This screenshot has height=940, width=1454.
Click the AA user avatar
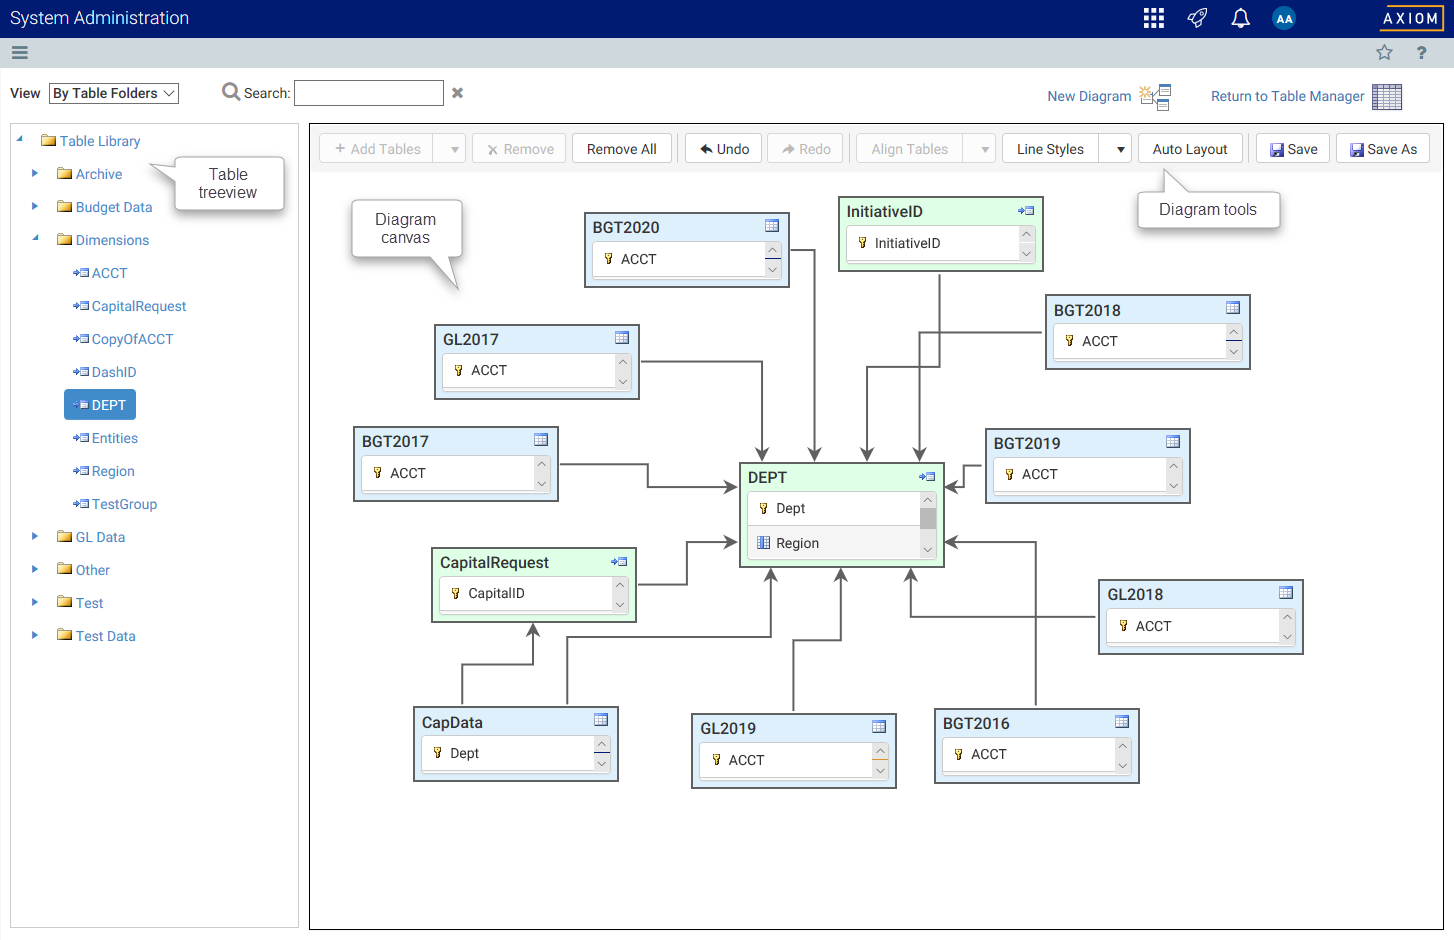[x=1284, y=18]
